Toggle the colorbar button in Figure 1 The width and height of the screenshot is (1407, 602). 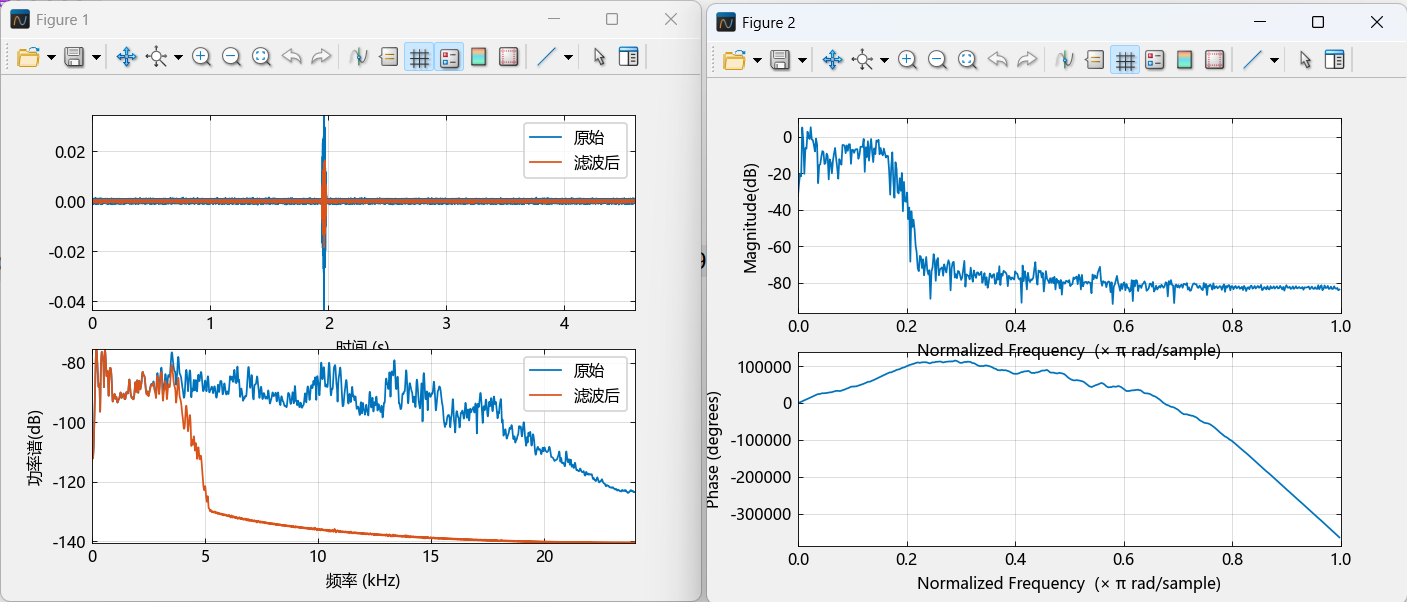[x=478, y=57]
